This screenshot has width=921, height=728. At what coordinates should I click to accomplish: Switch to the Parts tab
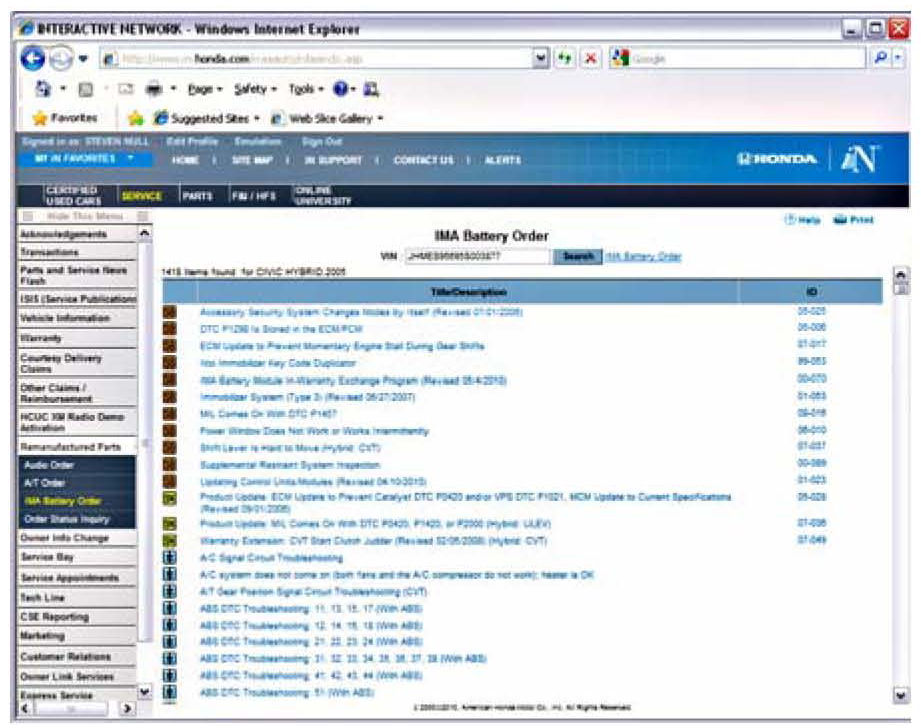tap(198, 197)
